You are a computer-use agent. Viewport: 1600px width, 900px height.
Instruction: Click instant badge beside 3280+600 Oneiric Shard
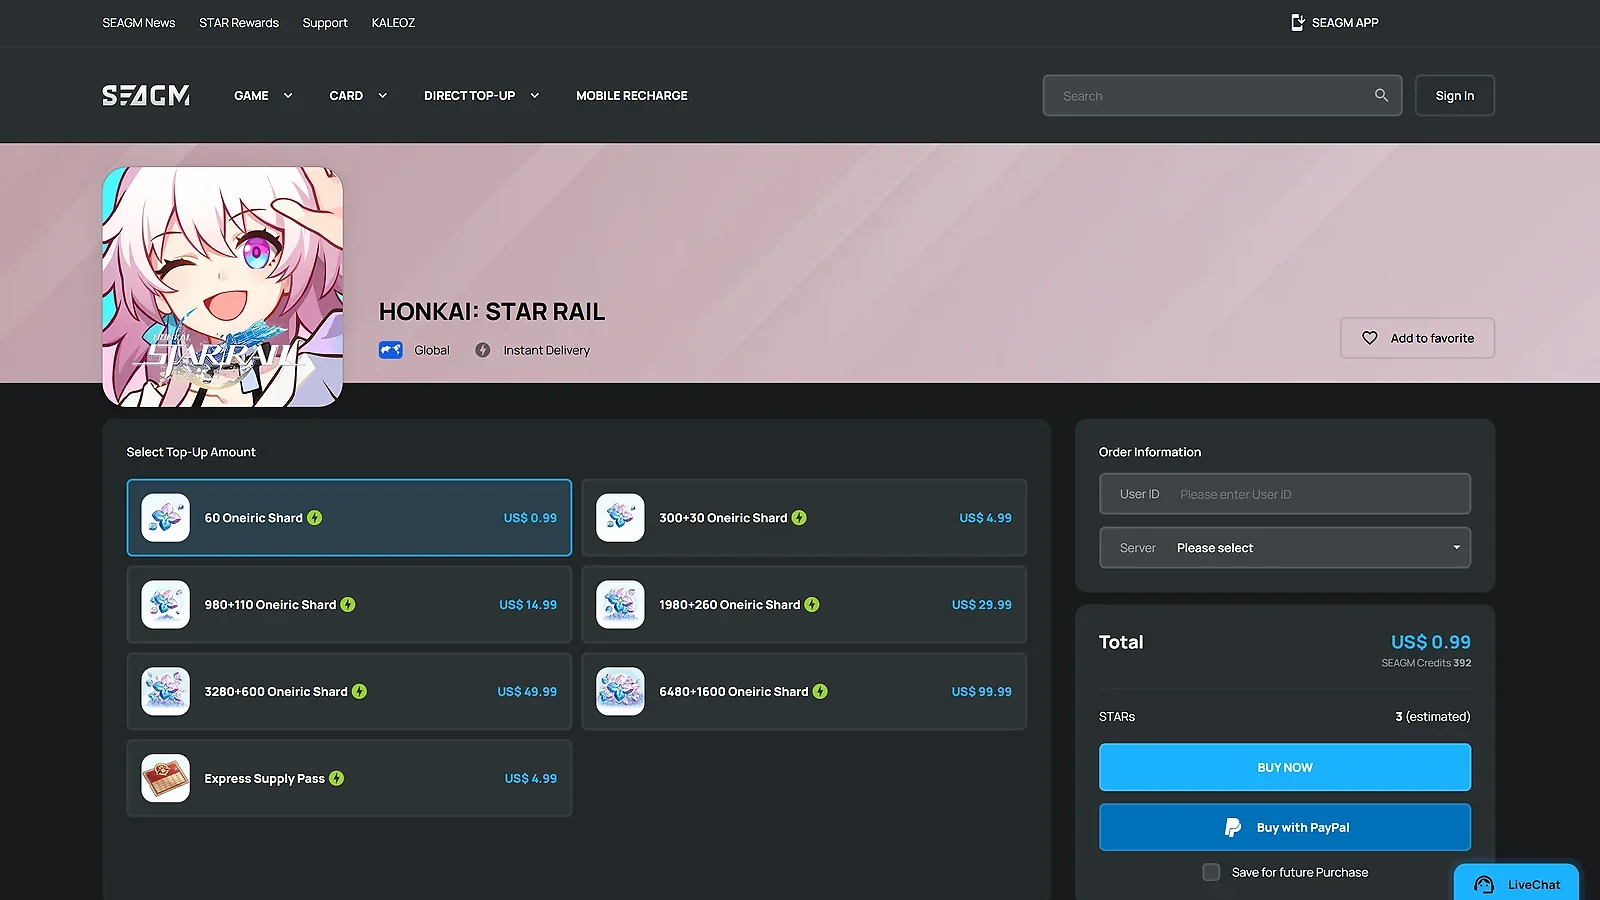[359, 692]
